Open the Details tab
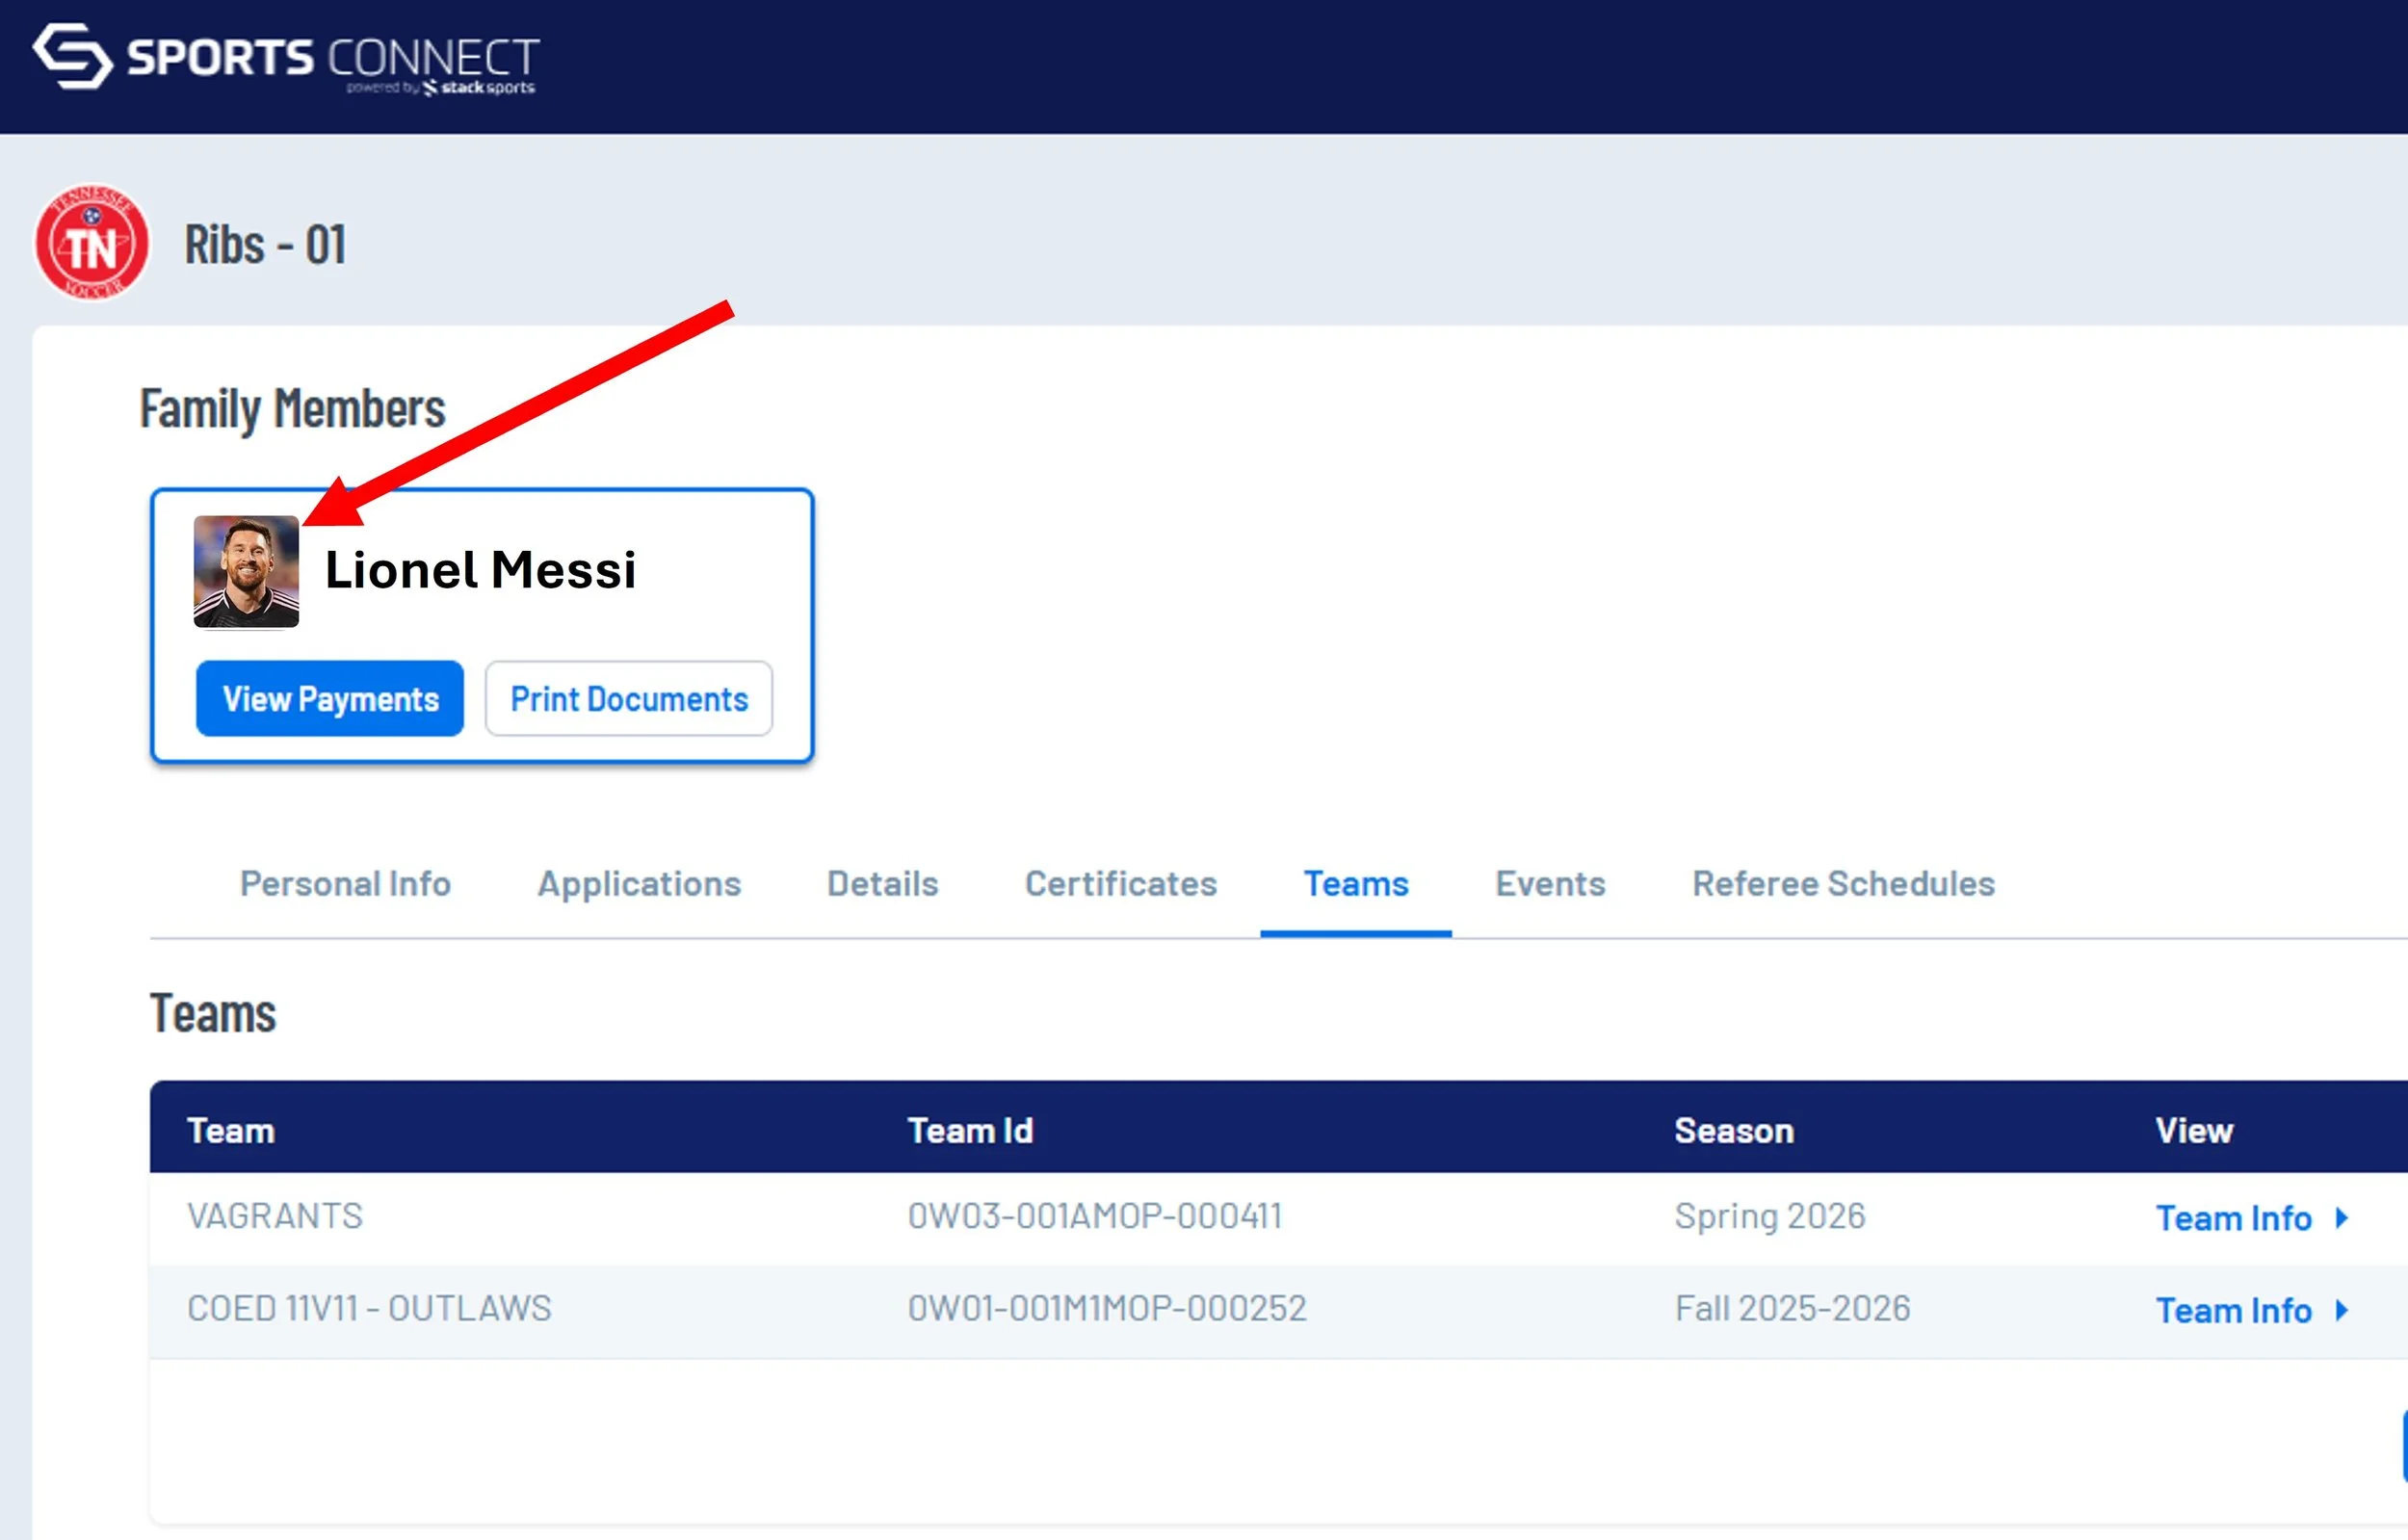2408x1540 pixels. (x=882, y=884)
